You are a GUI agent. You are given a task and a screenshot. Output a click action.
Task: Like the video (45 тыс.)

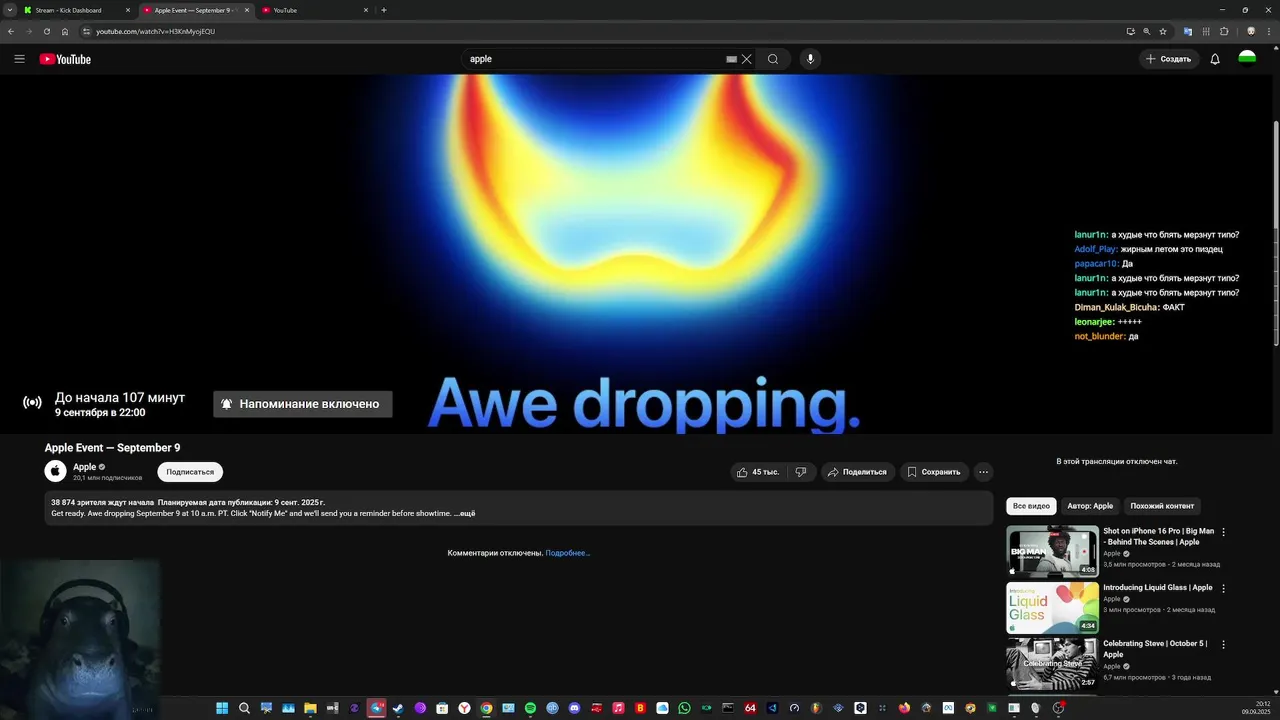[x=757, y=472]
